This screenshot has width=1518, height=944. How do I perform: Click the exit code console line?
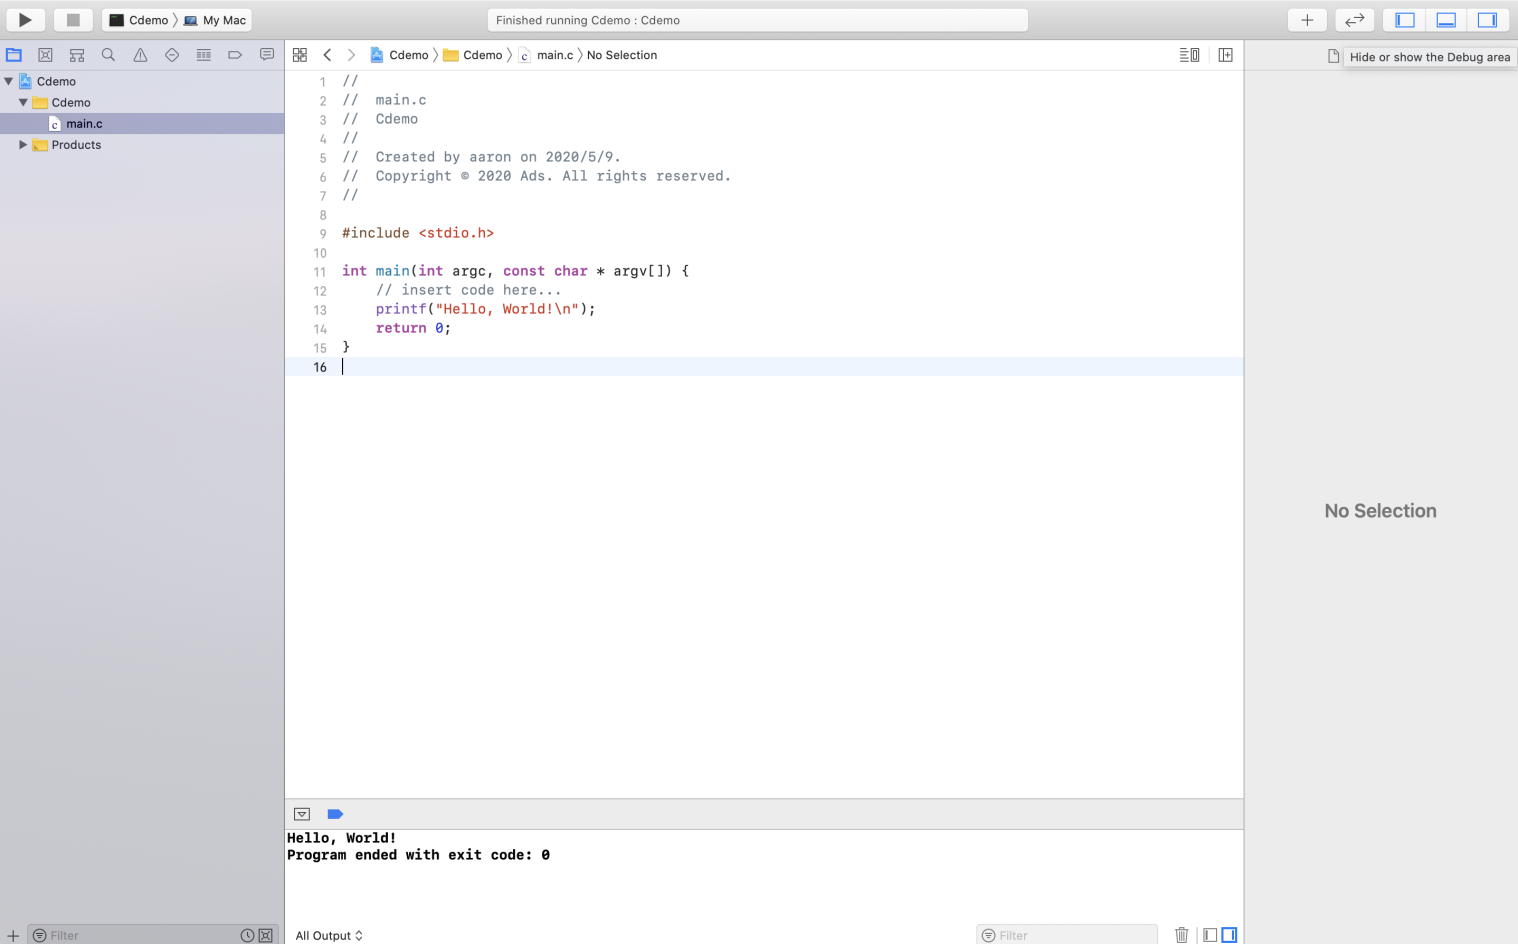(418, 855)
